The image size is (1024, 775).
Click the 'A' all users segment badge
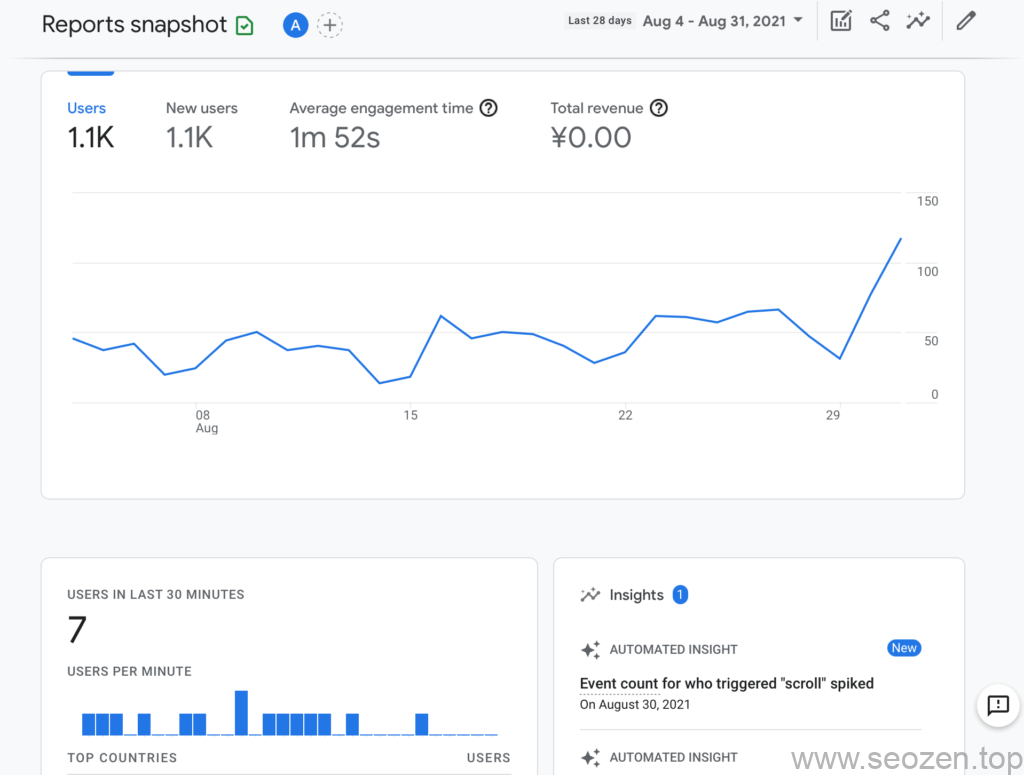295,26
